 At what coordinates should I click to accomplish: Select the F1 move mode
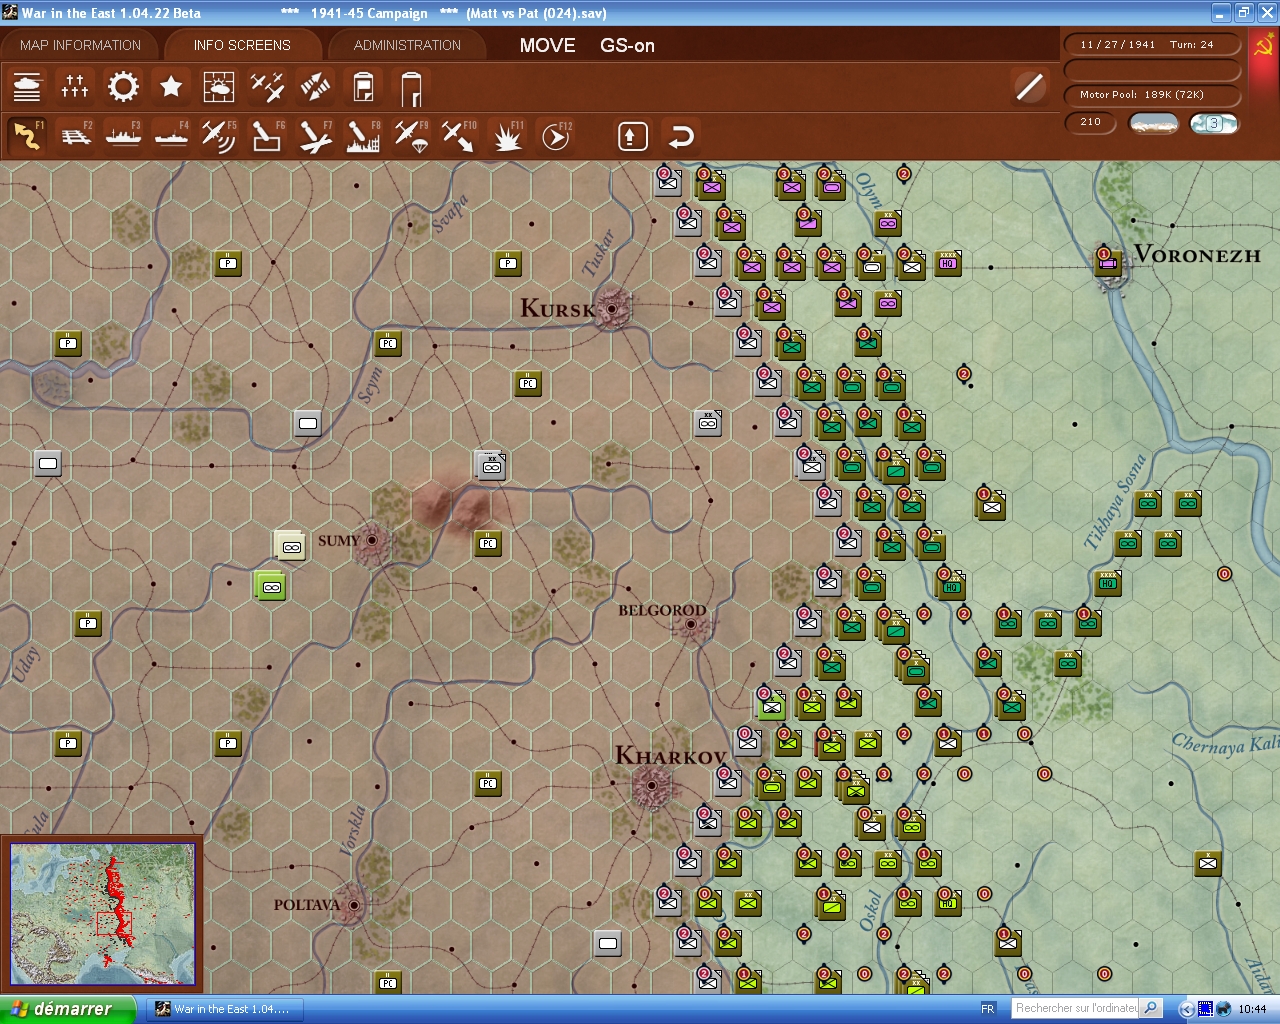[27, 136]
